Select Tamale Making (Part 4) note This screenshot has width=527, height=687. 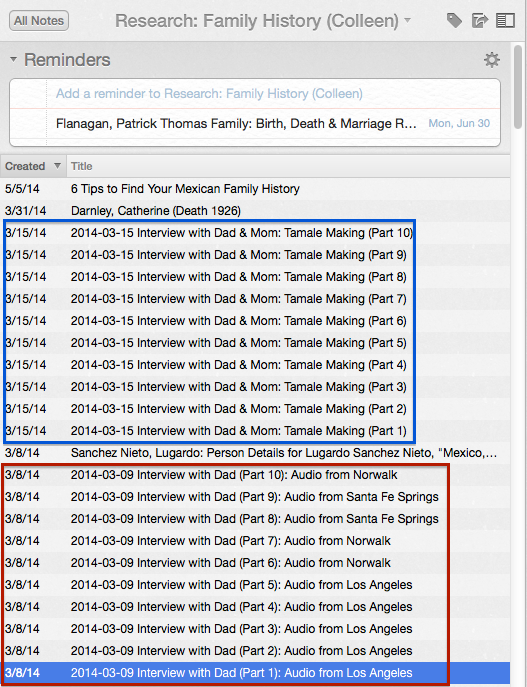[x=255, y=365]
